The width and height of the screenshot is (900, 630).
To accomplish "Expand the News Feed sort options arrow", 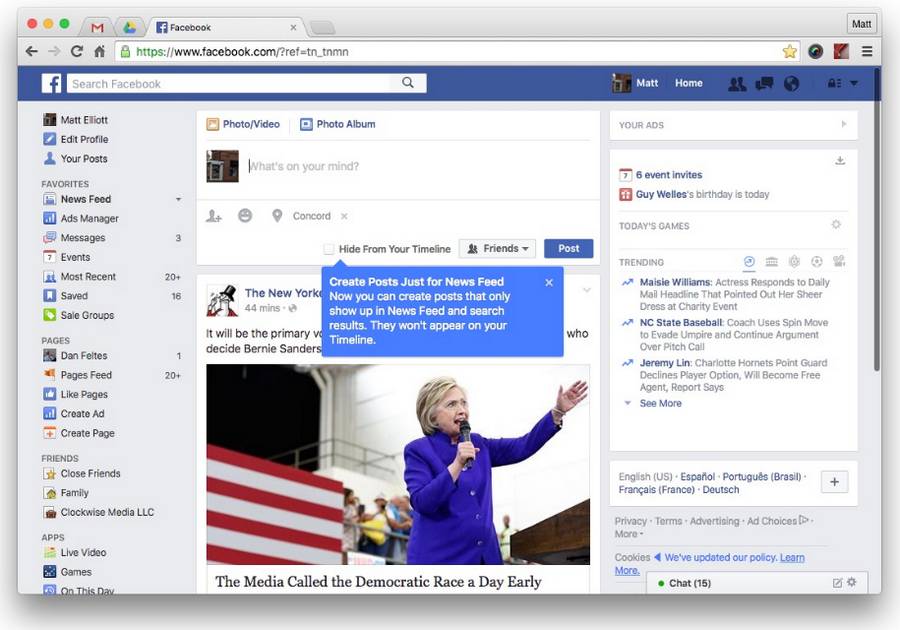I will point(178,198).
